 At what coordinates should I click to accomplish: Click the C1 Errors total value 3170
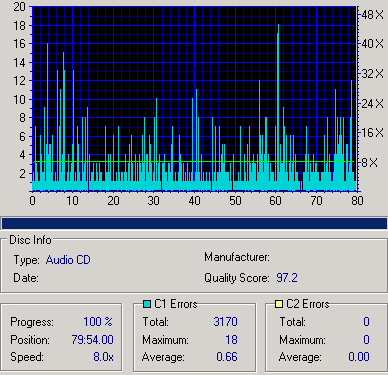tap(225, 322)
